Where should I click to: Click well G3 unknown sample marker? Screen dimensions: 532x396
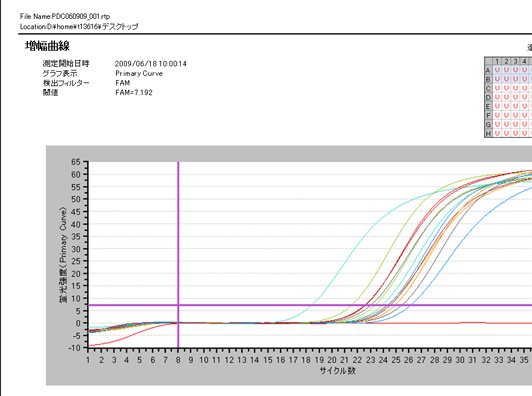pos(515,125)
